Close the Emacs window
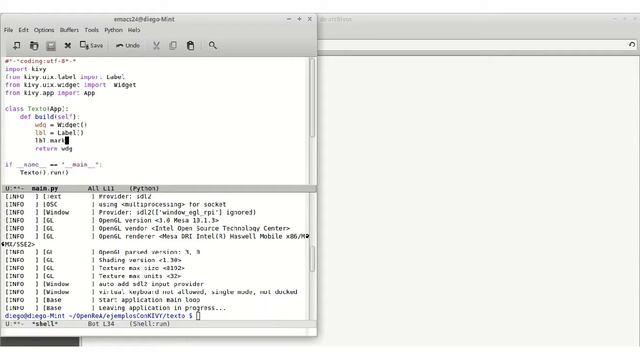Viewport: 640px width, 360px height. 309,19
